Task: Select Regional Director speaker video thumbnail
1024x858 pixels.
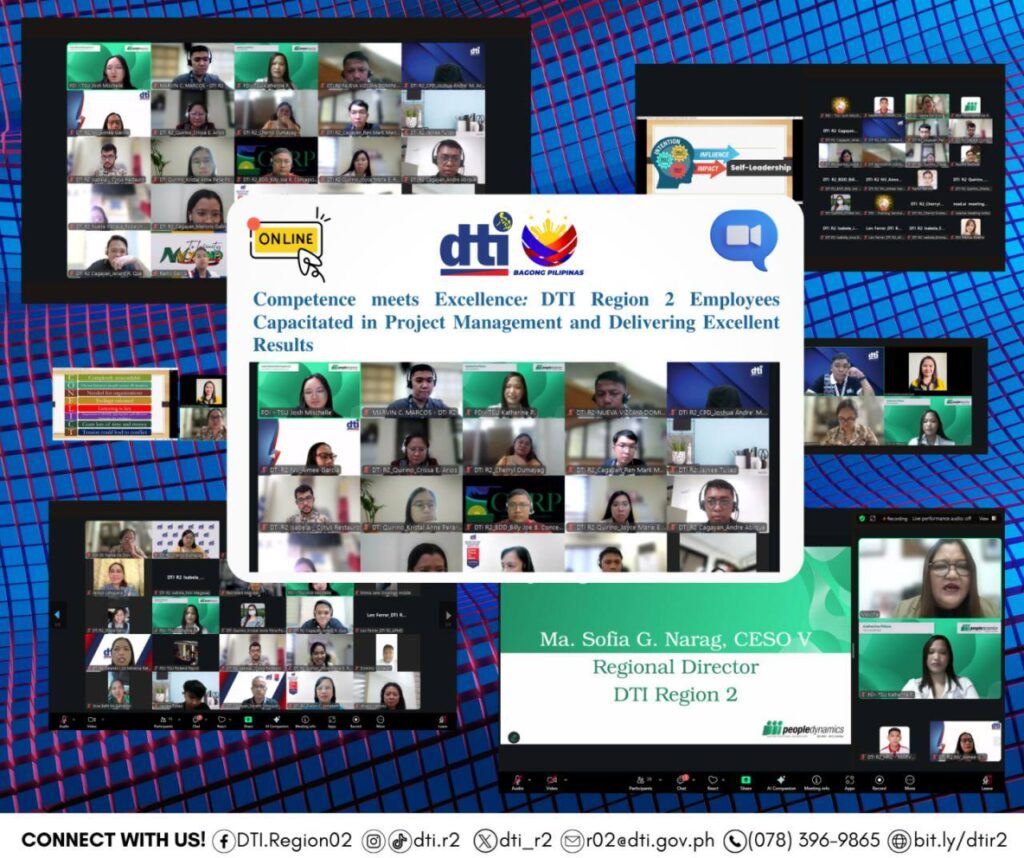Action: 930,578
